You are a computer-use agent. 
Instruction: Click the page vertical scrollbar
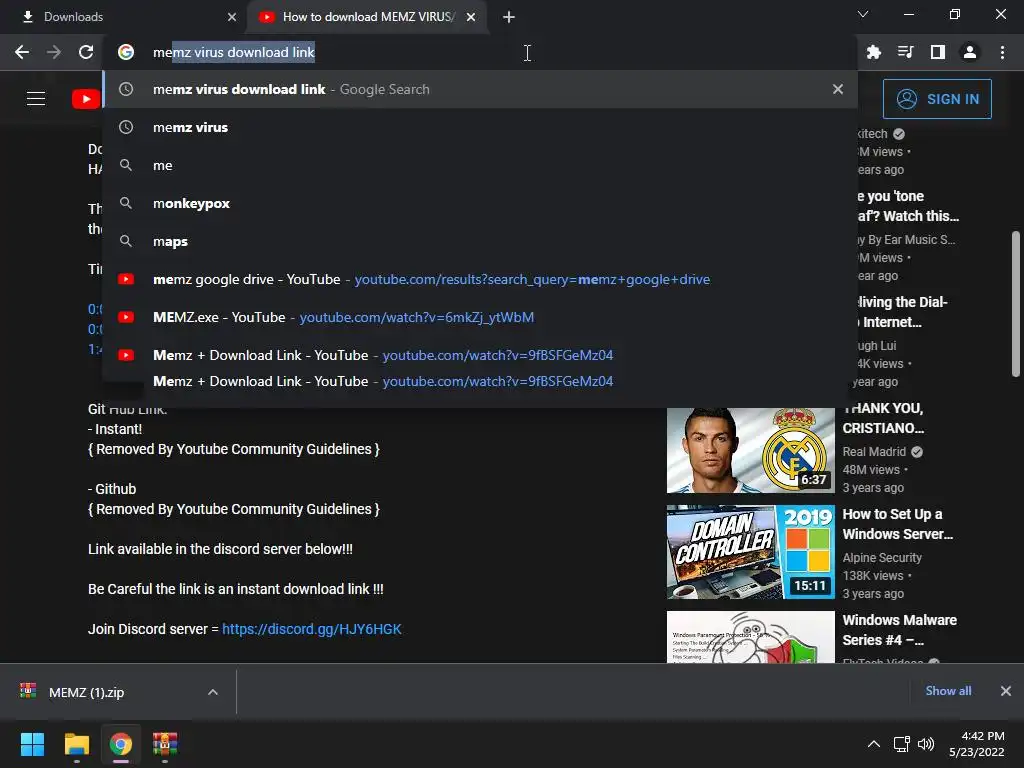(1016, 304)
